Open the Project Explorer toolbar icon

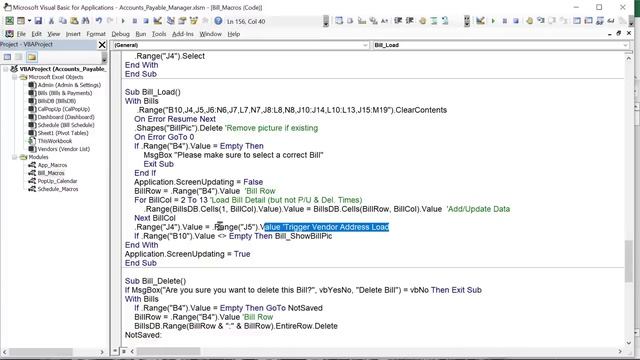click(171, 21)
